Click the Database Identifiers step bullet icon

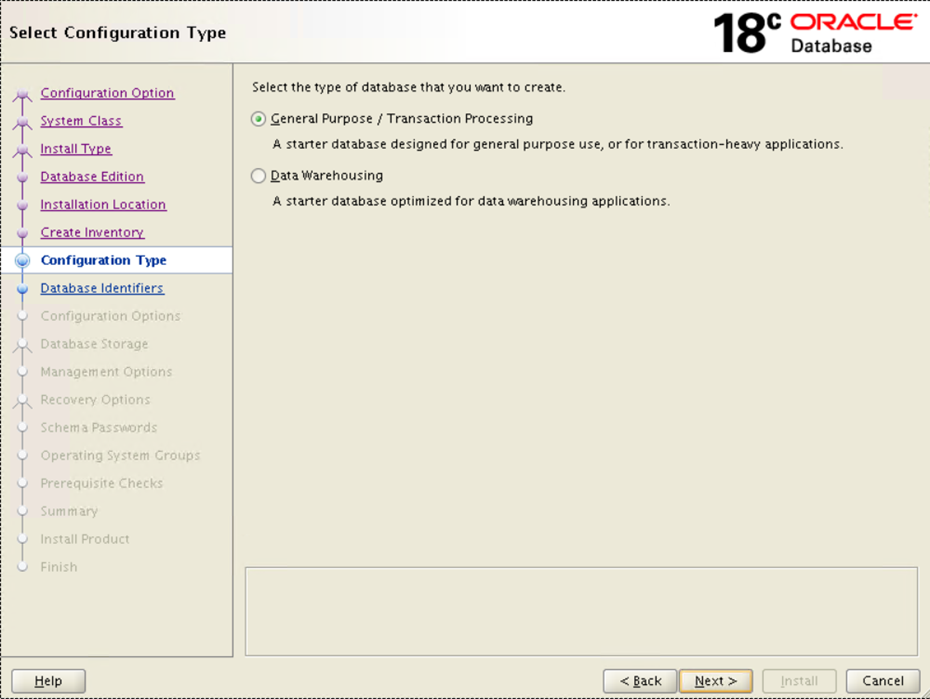pos(23,289)
